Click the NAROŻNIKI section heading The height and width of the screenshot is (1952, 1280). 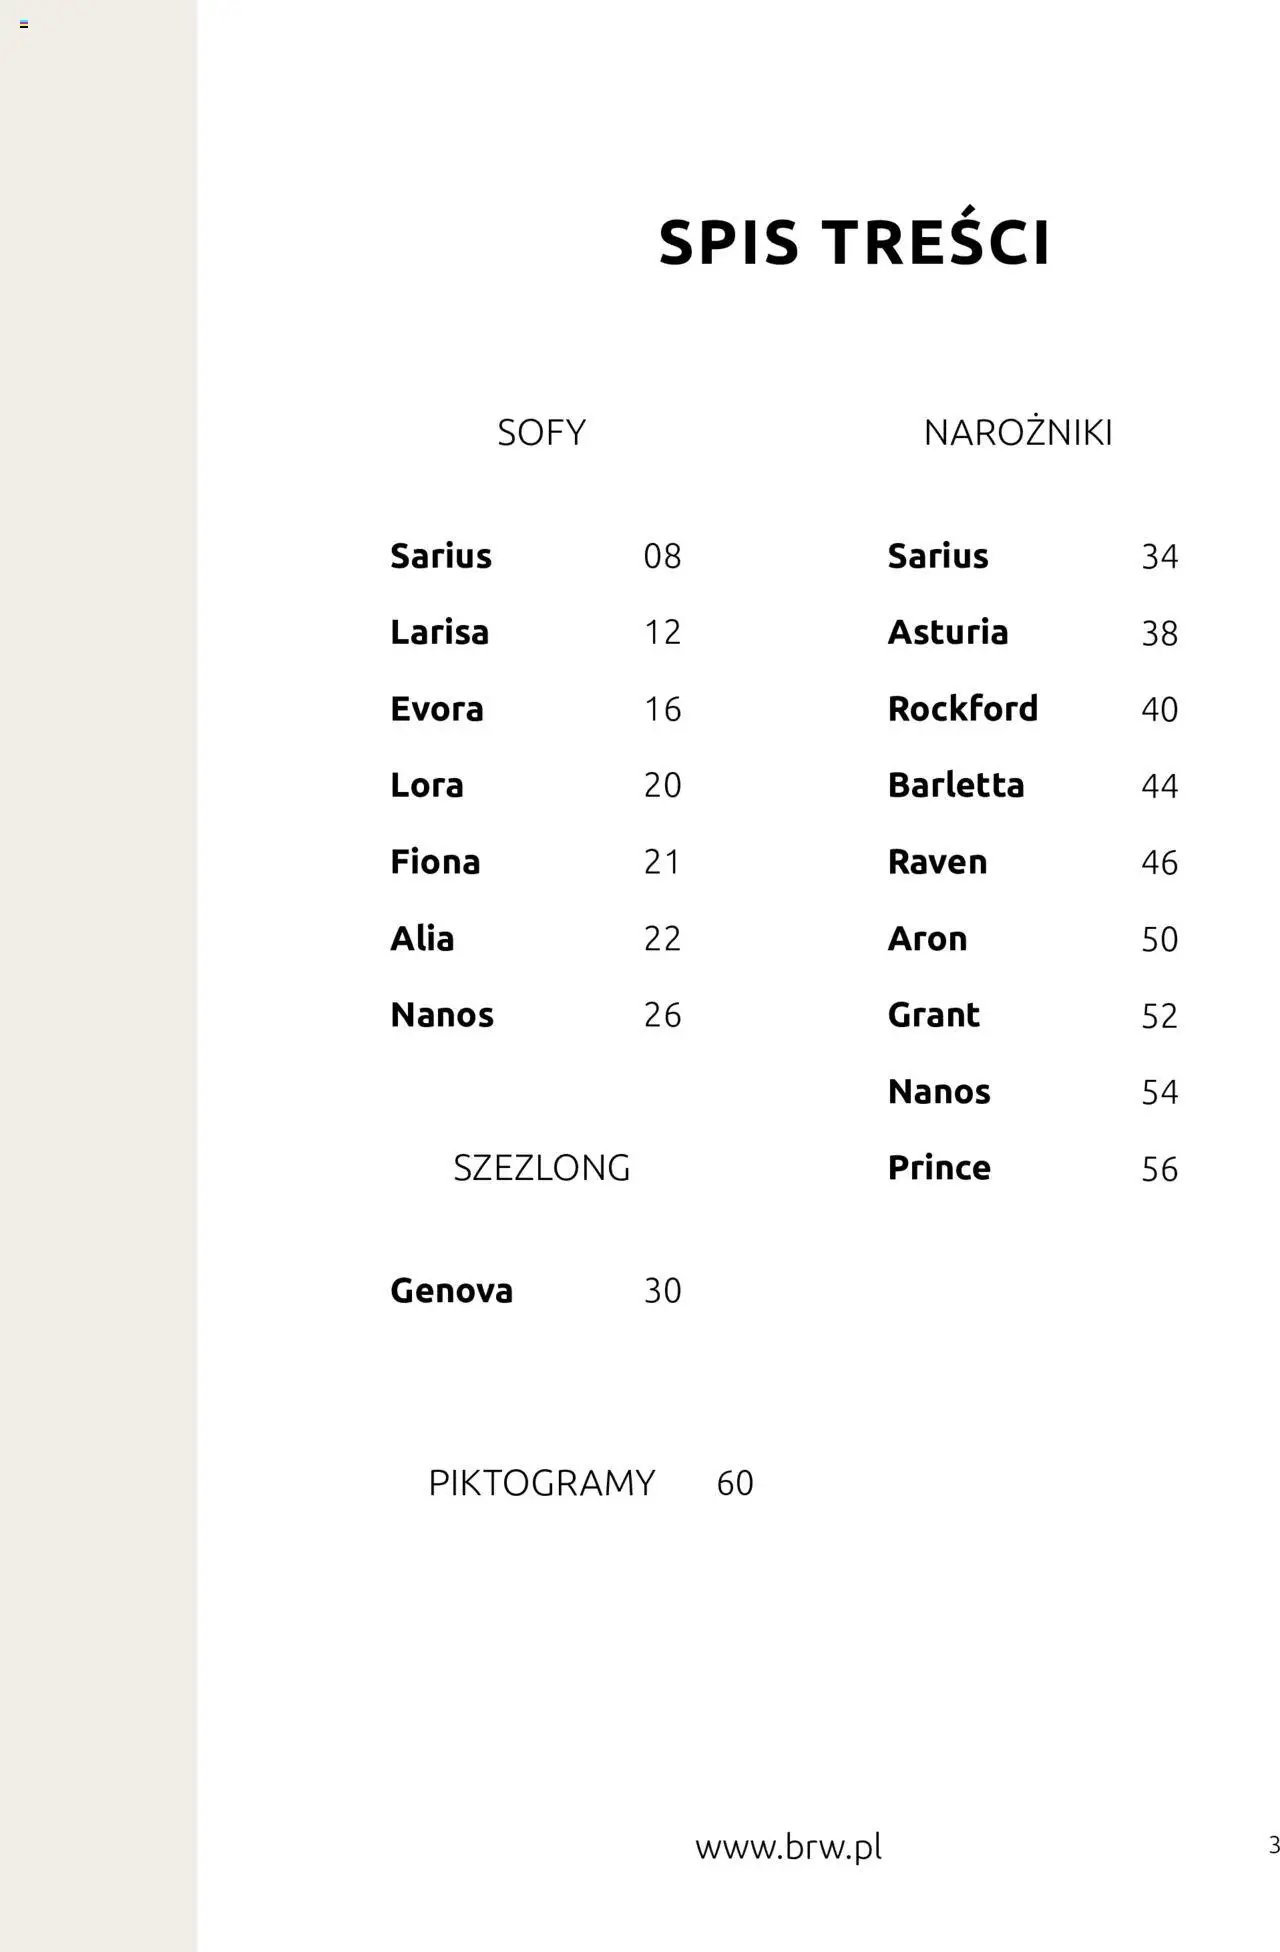click(1018, 431)
